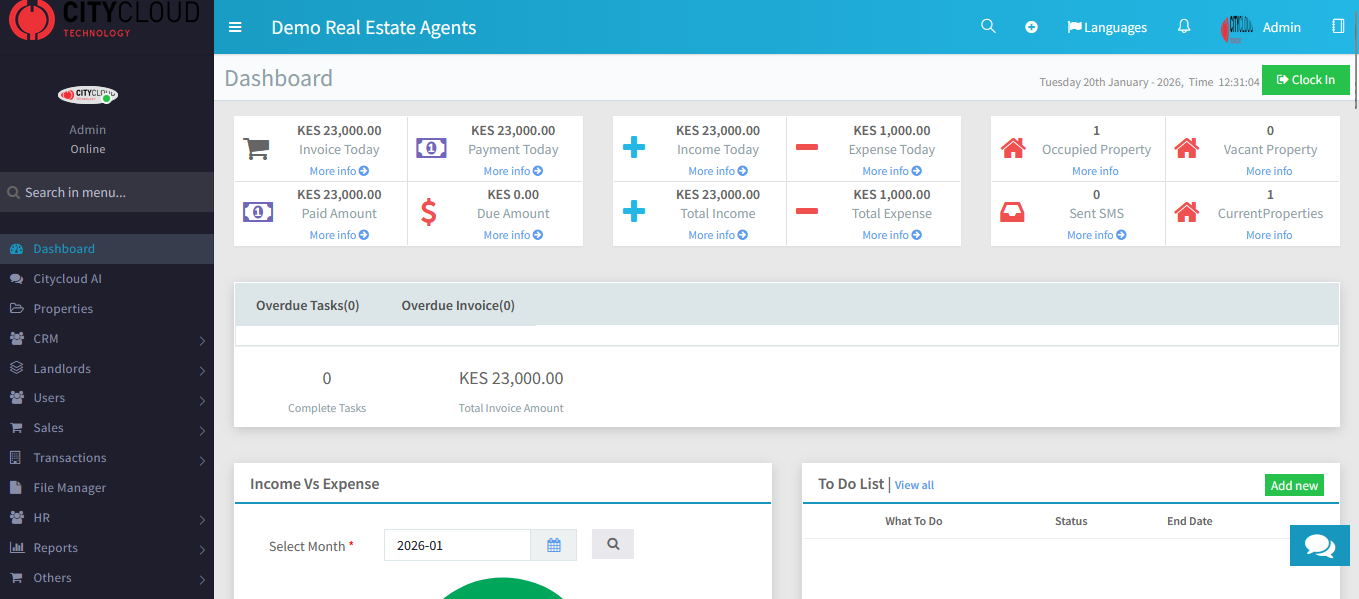
Task: Click the End Date column header
Action: pyautogui.click(x=1190, y=521)
